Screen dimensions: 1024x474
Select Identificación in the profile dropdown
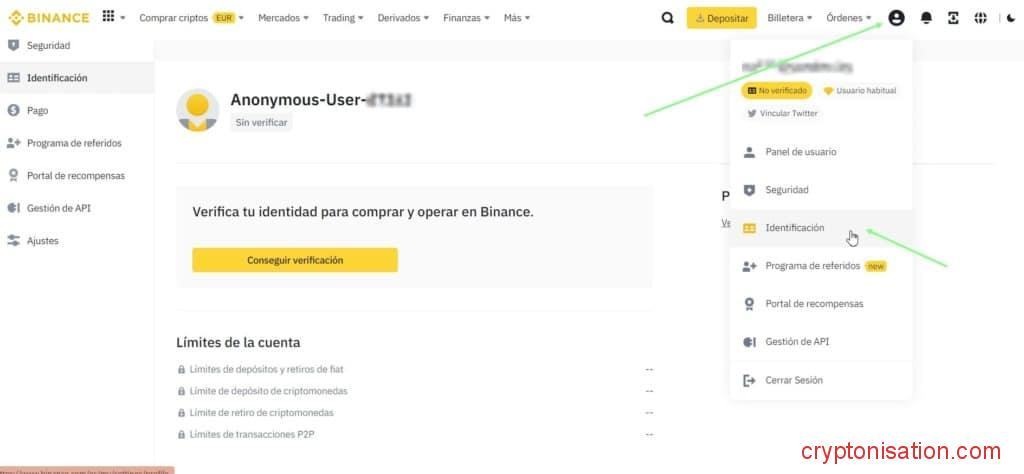(x=794, y=228)
